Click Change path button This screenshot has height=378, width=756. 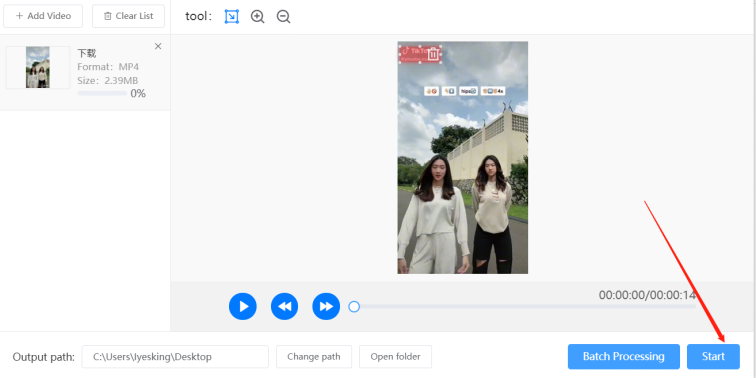point(314,357)
